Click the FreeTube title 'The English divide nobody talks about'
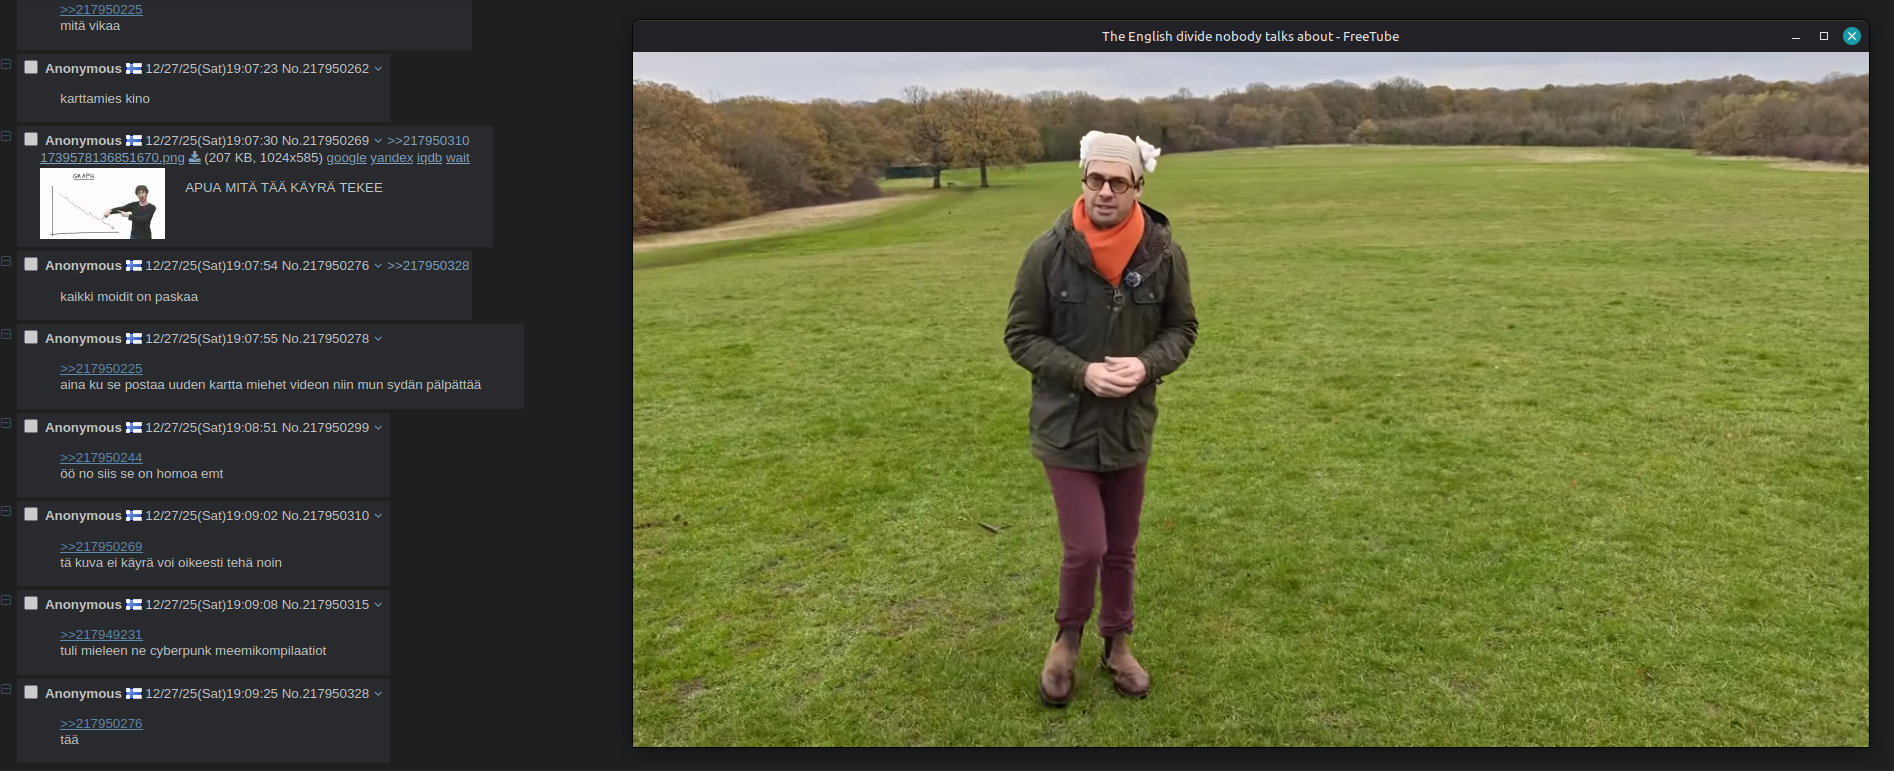 click(1217, 36)
